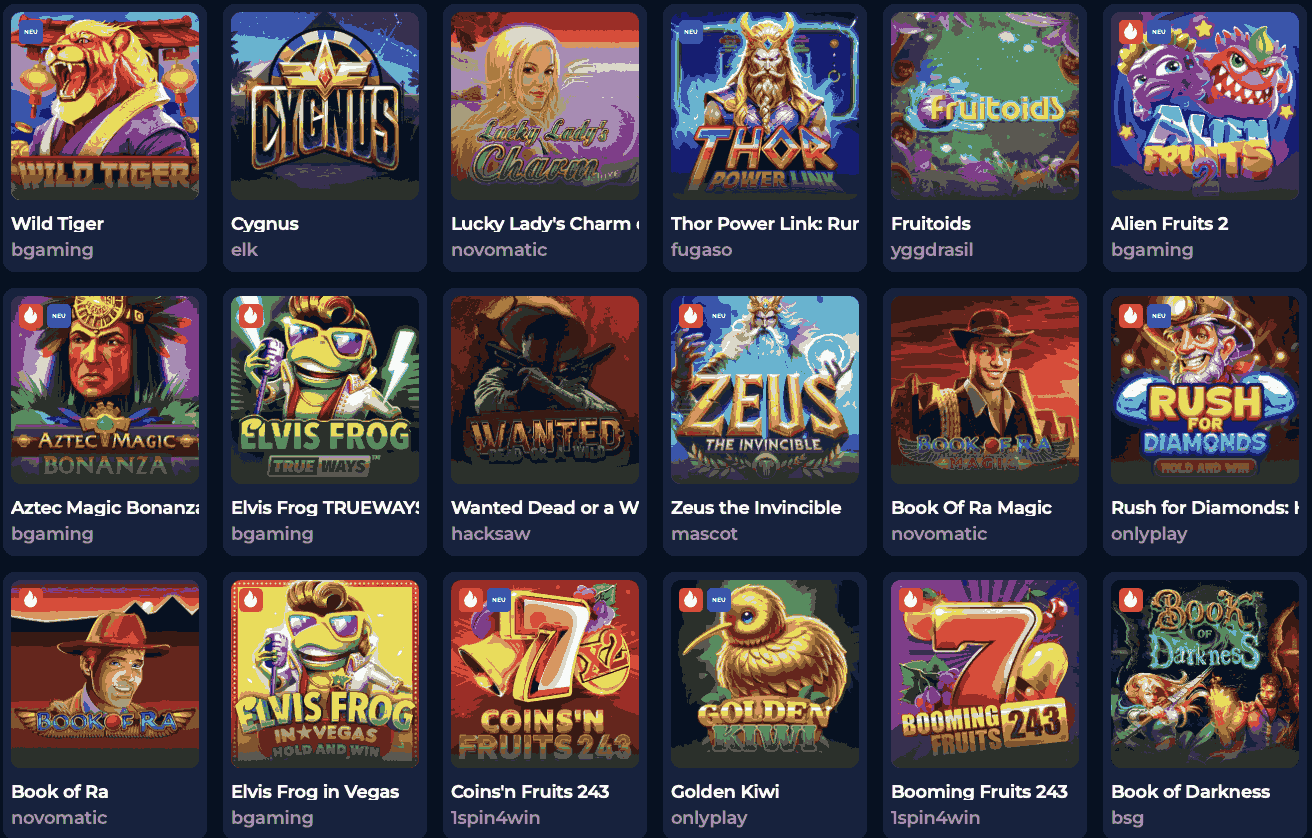The image size is (1312, 838).
Task: Click the yggdrasil provider label under Fruitoids
Action: coord(932,250)
